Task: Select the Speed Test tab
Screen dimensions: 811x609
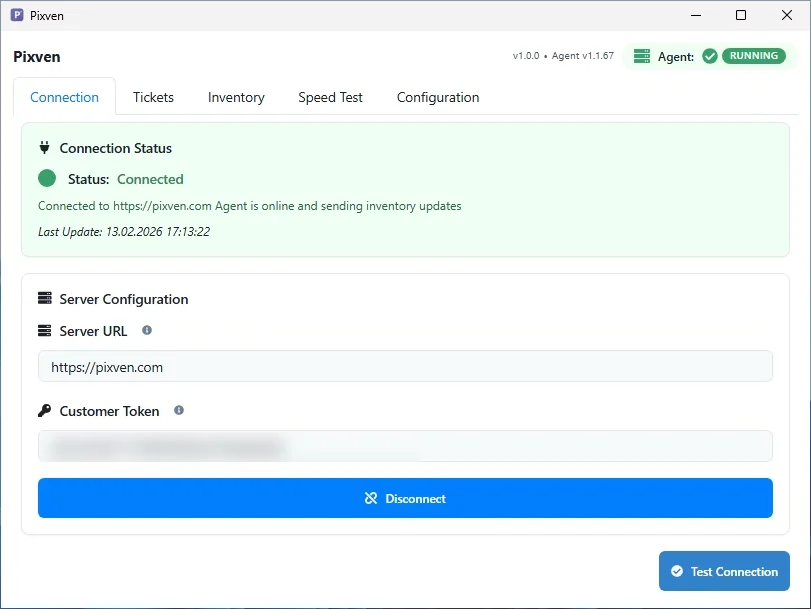Action: pos(330,97)
